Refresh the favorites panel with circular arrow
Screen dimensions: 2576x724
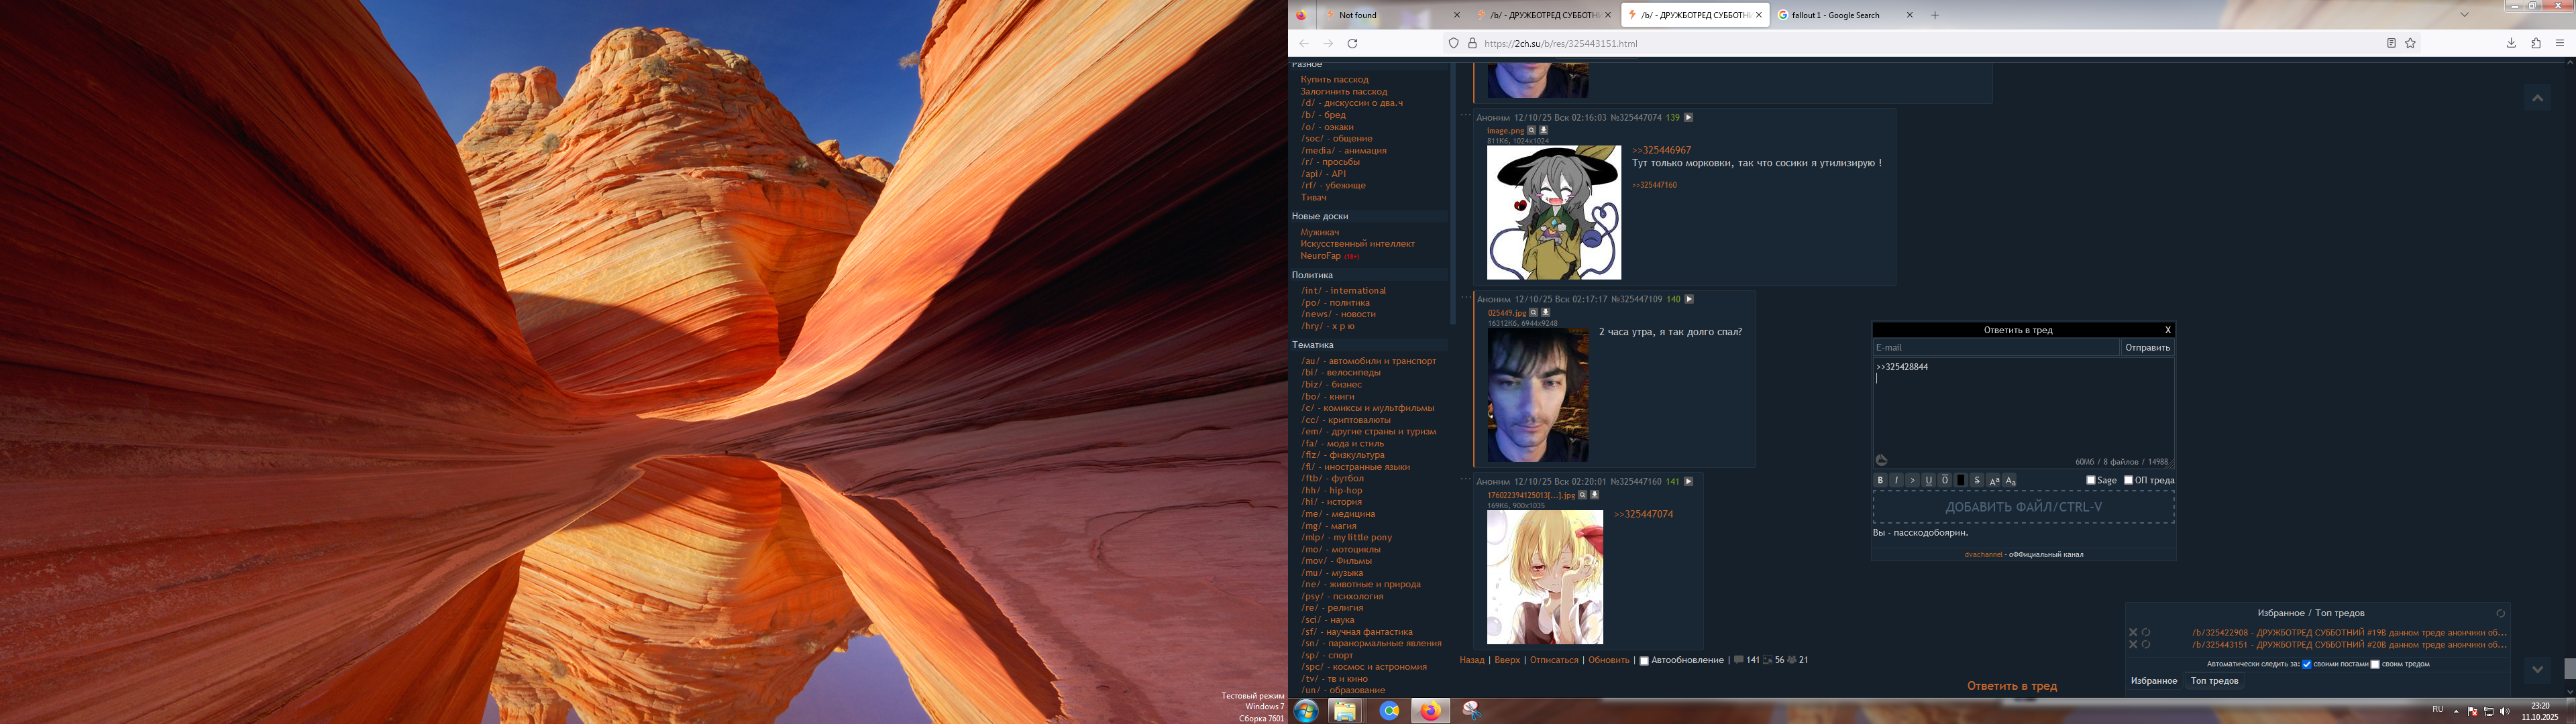coord(2500,613)
